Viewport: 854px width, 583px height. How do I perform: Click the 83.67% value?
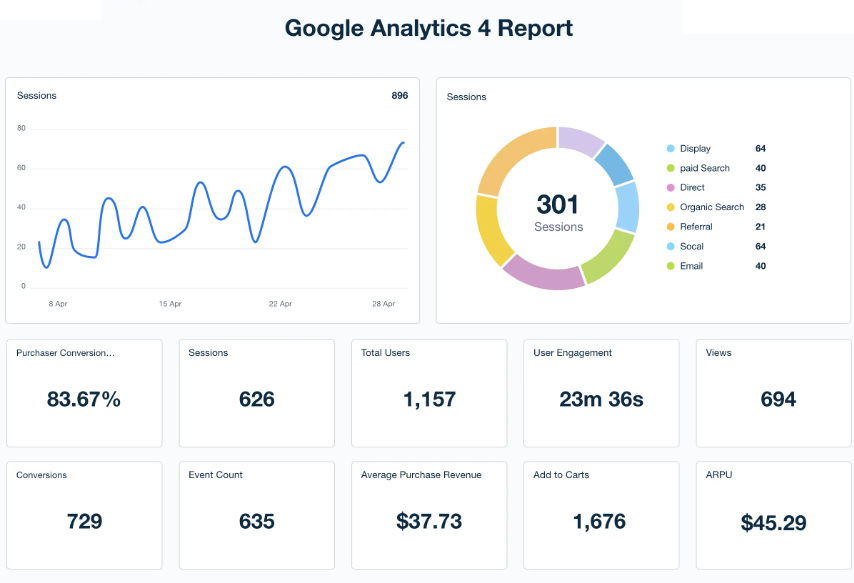[83, 399]
